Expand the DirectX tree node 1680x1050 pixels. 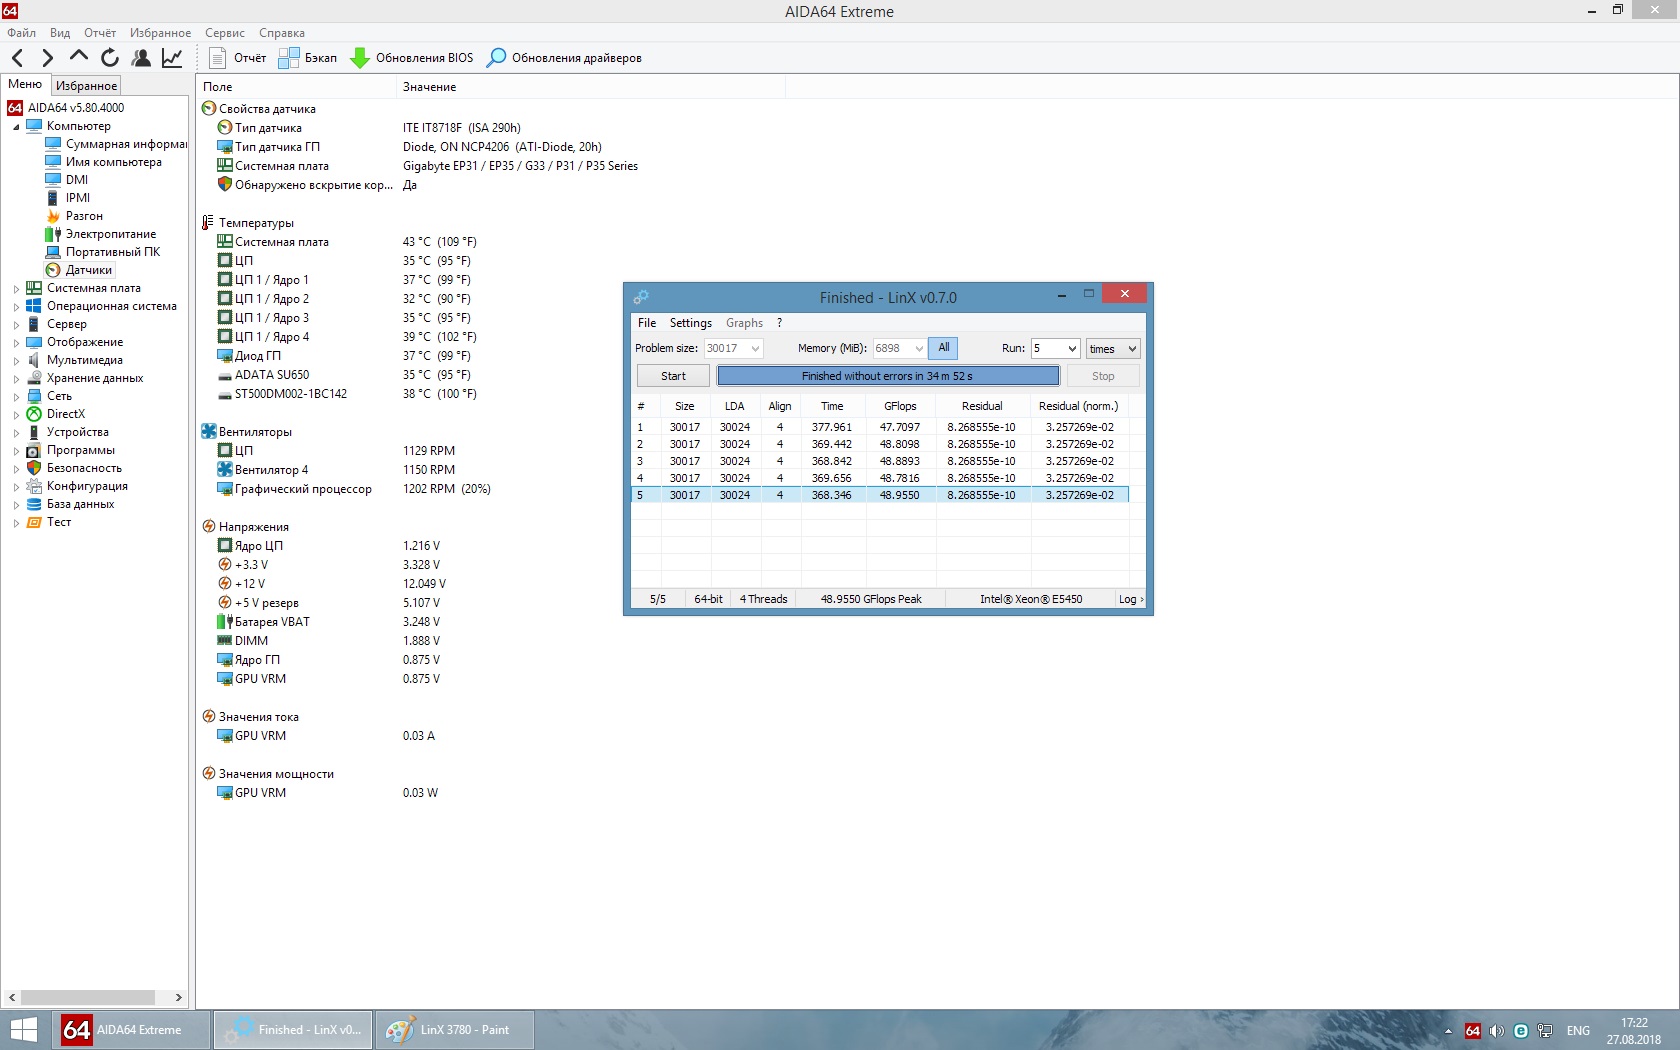16,415
